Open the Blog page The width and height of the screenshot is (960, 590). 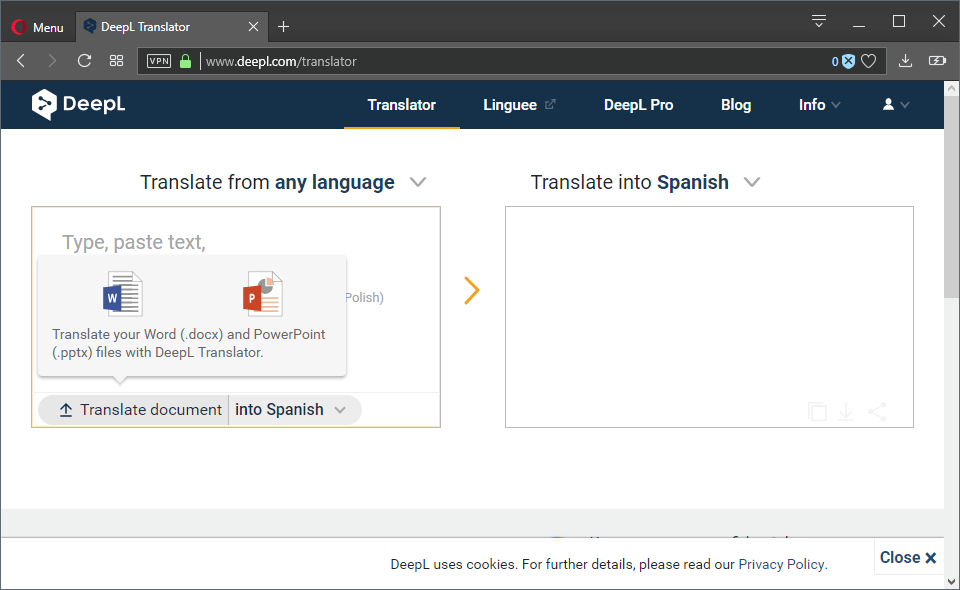pos(736,105)
